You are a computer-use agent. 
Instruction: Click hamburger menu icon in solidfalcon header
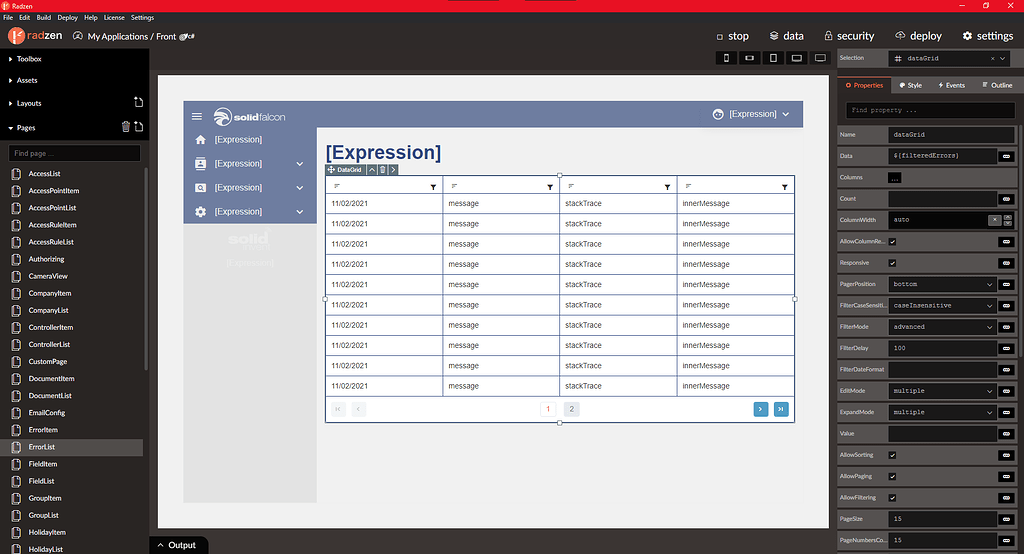(197, 116)
